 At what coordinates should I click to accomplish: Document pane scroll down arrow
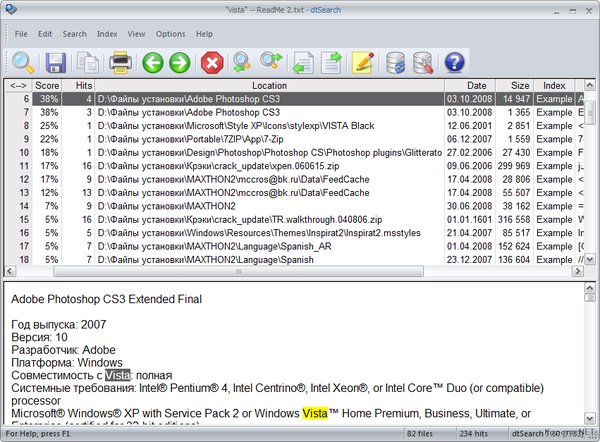coord(590,418)
